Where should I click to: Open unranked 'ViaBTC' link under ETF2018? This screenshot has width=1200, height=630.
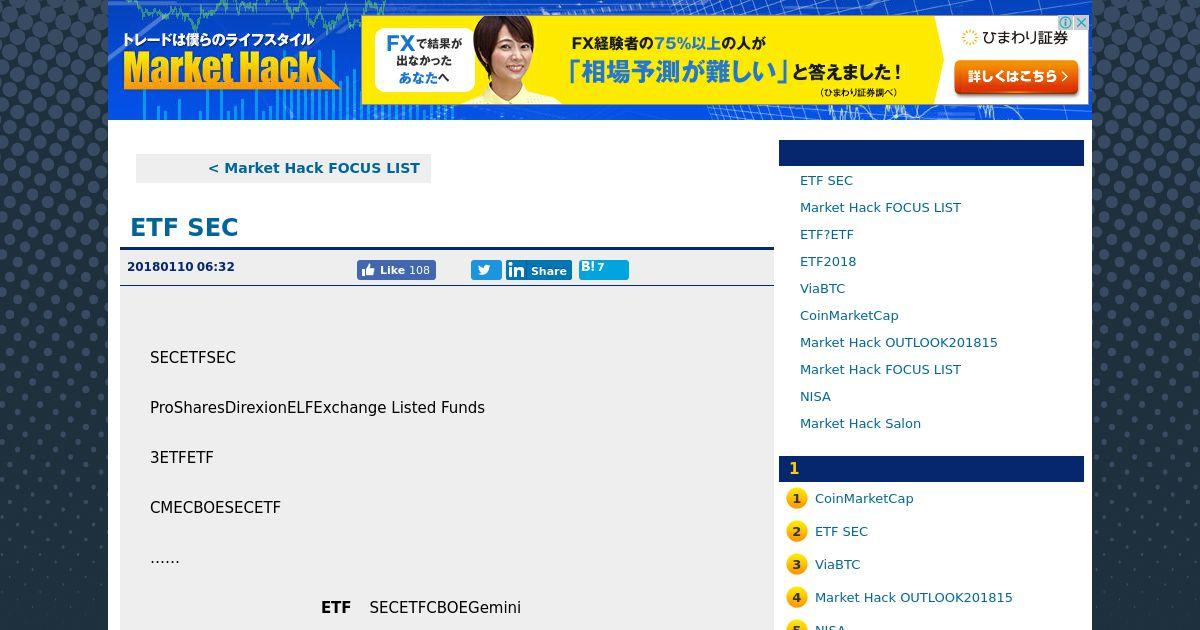(x=822, y=288)
